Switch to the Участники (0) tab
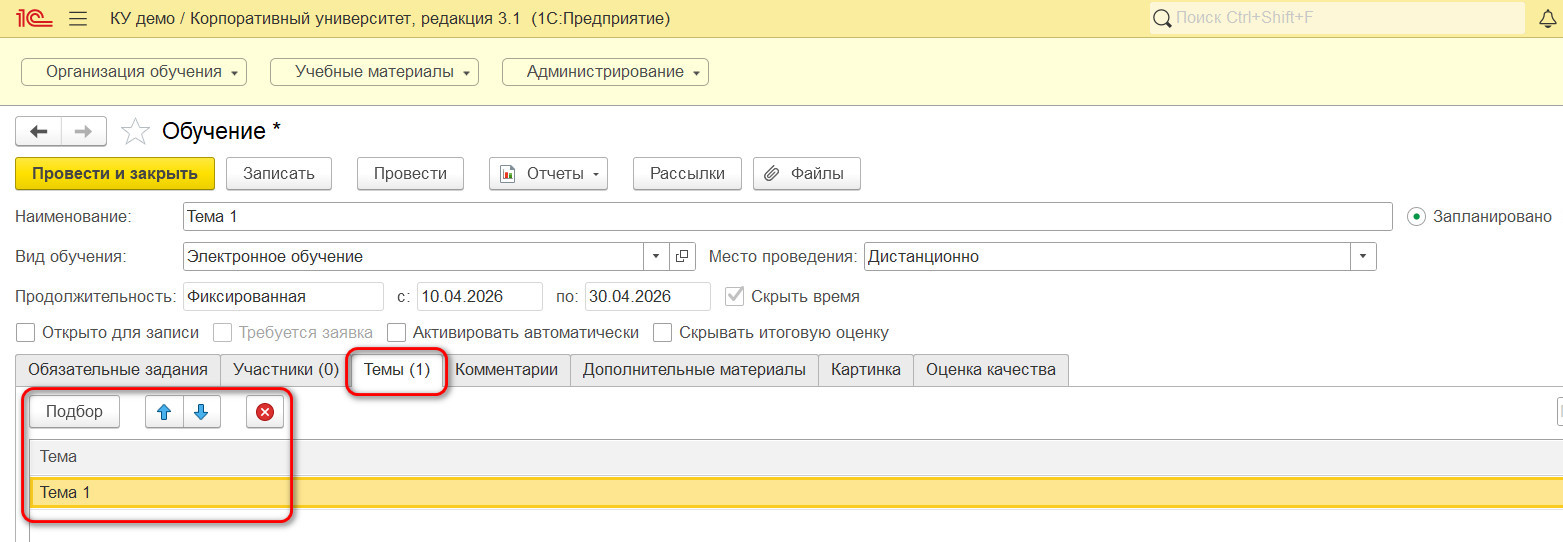This screenshot has width=1563, height=542. click(x=286, y=370)
